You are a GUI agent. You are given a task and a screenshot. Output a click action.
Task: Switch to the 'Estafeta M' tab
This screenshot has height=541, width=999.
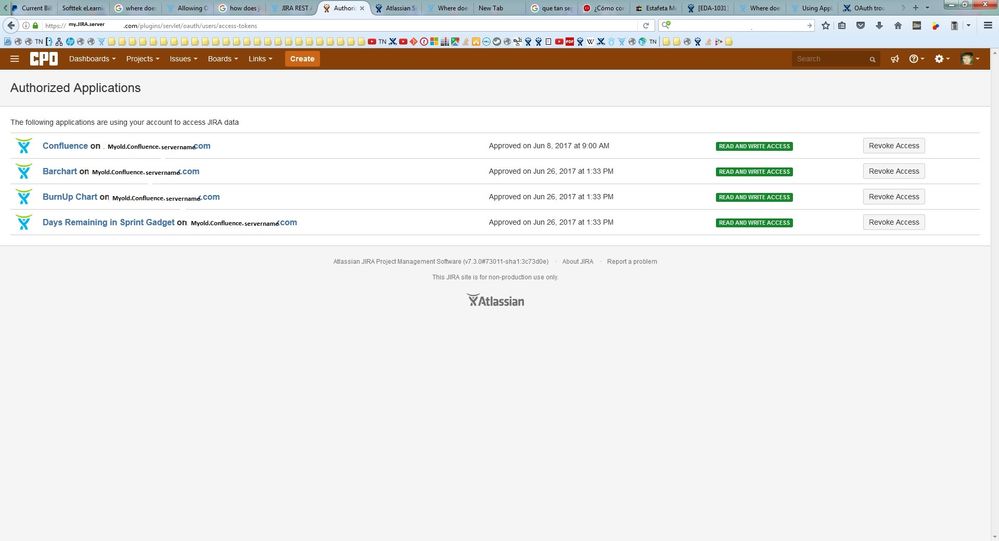(x=655, y=8)
